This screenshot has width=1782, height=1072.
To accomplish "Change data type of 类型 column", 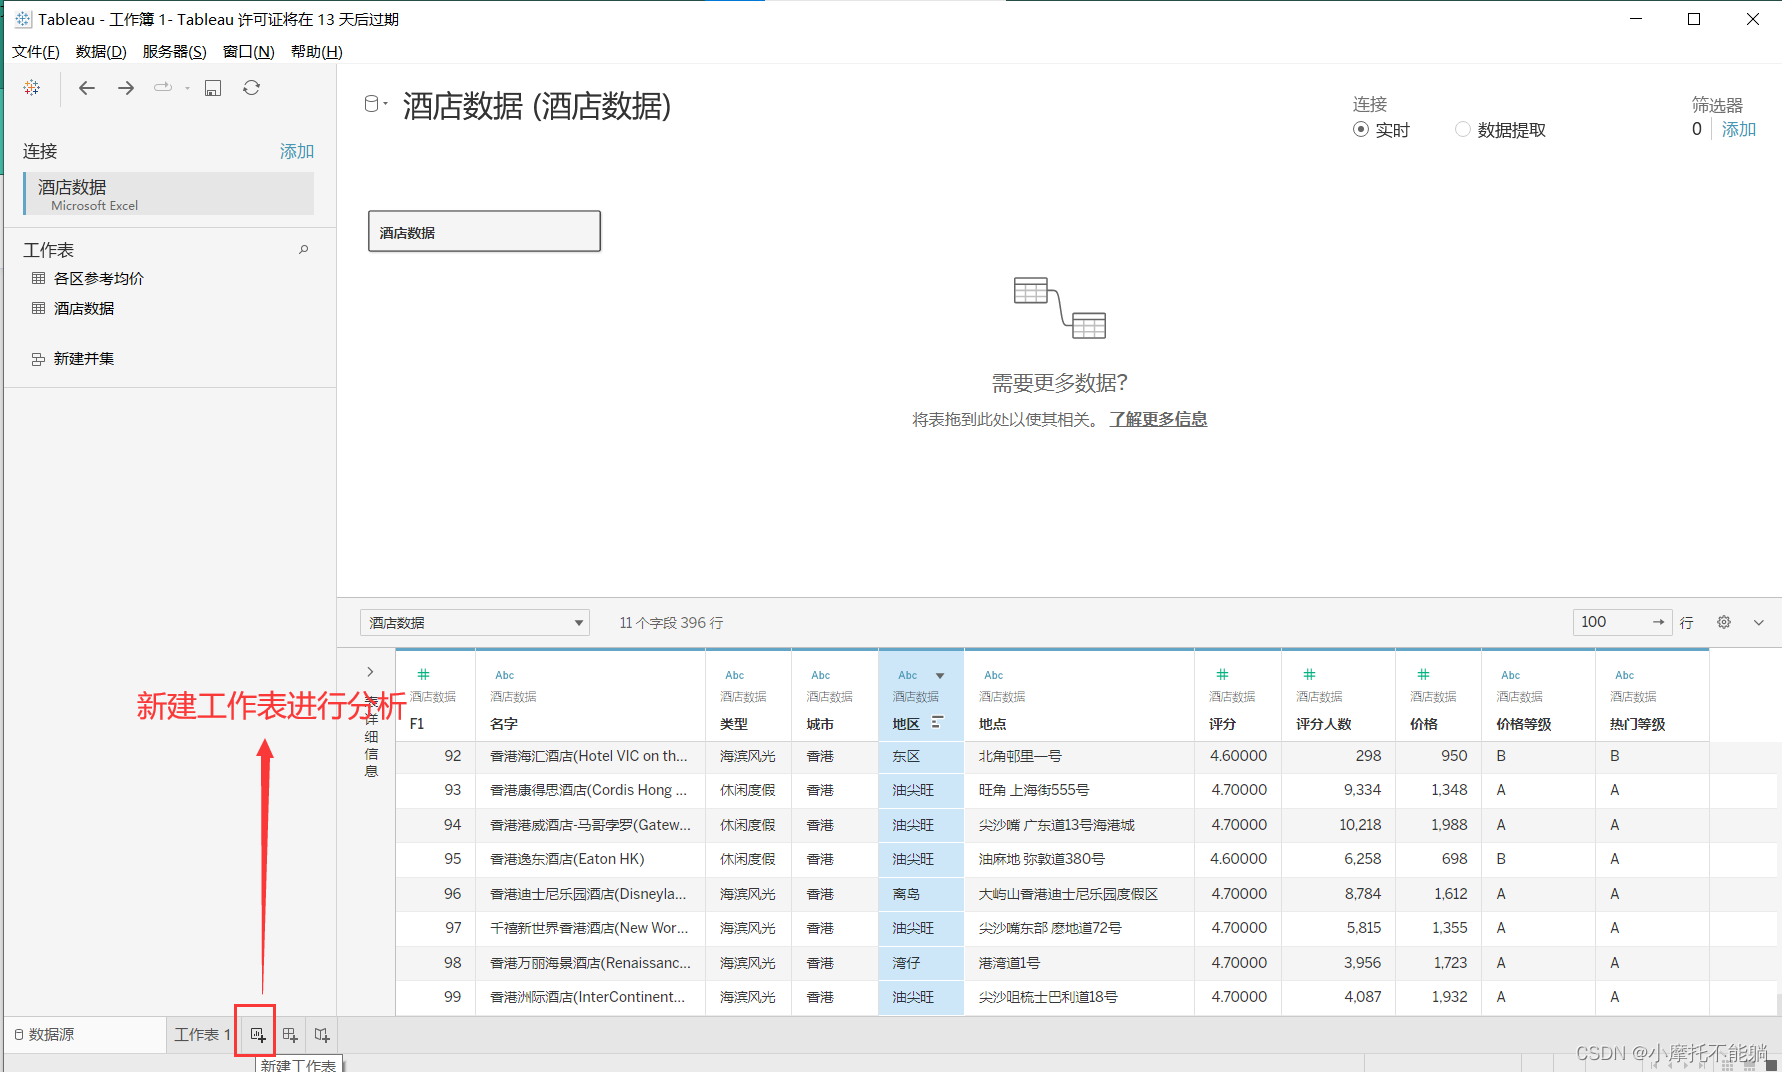I will [x=735, y=675].
